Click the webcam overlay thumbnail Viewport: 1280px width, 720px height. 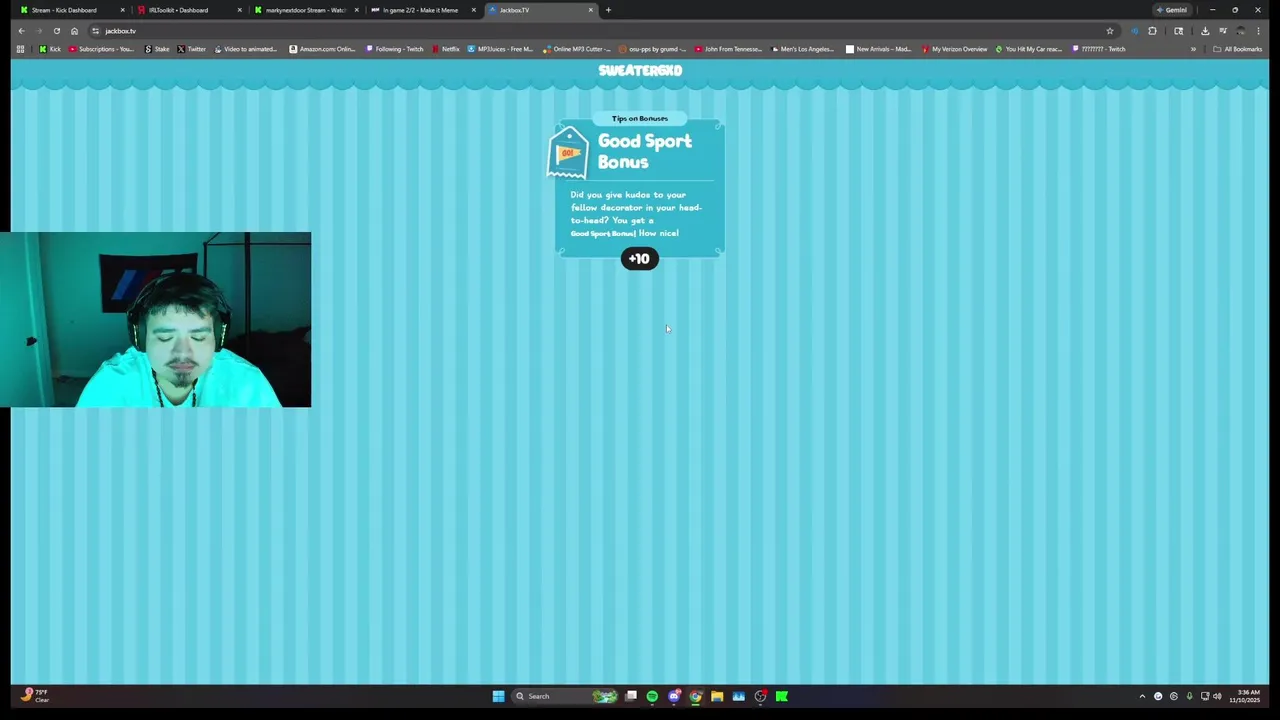point(155,320)
